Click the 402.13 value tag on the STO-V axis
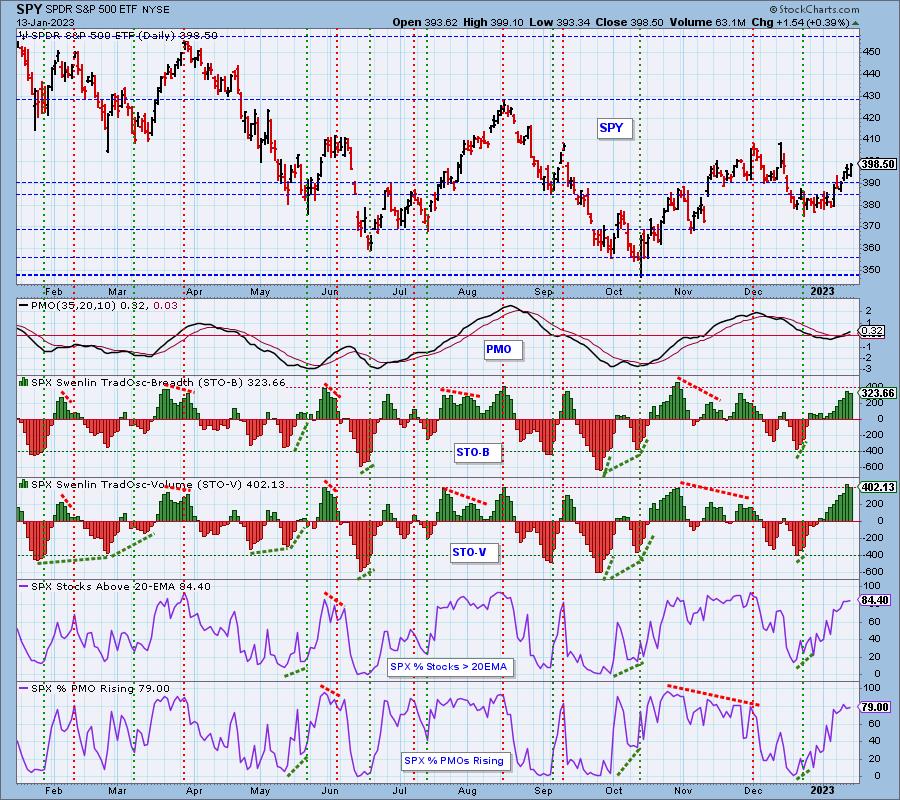 pos(878,487)
